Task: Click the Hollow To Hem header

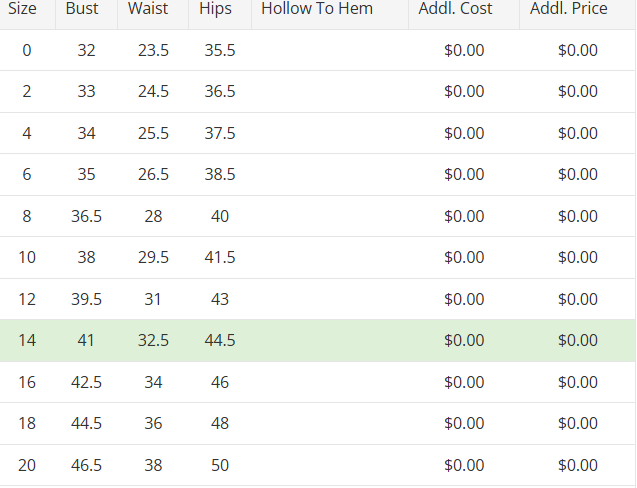Action: pyautogui.click(x=317, y=9)
